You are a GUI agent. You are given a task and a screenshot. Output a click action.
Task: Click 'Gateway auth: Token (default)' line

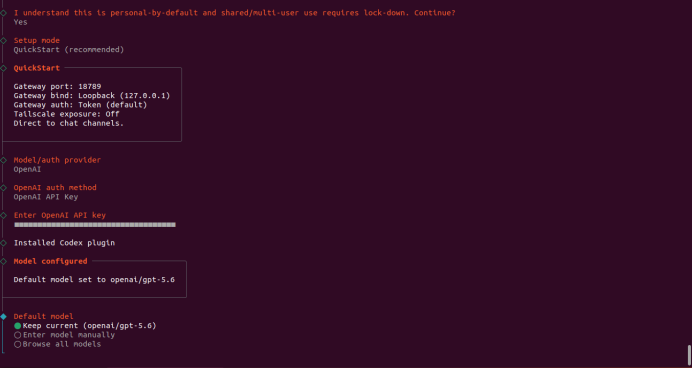(x=80, y=105)
